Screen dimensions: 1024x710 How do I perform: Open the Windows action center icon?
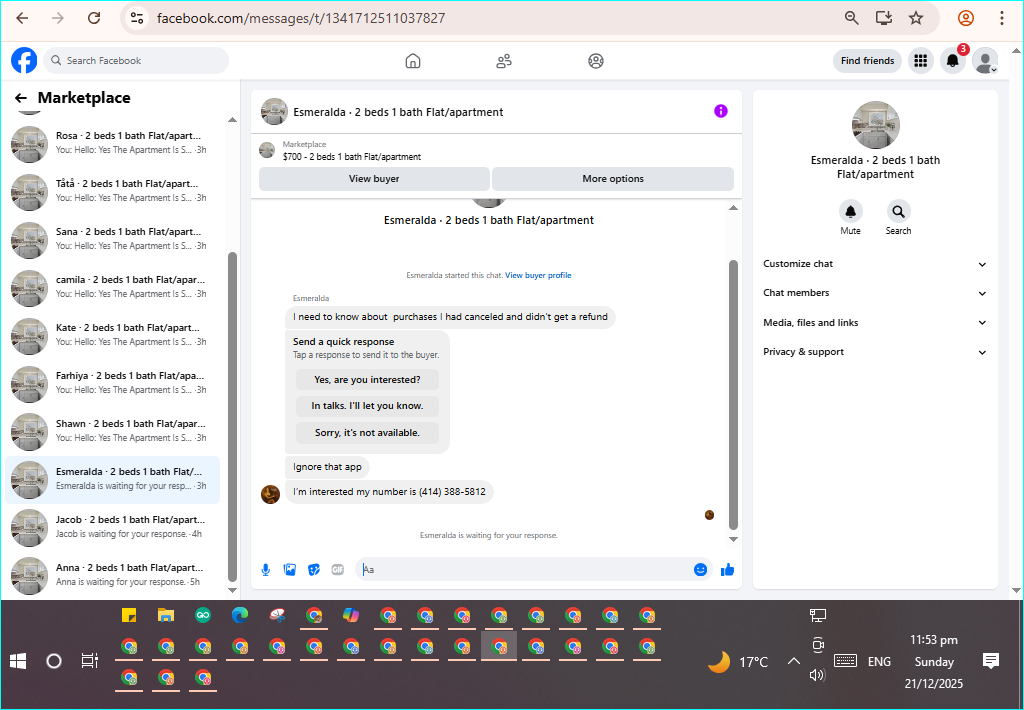tap(991, 661)
